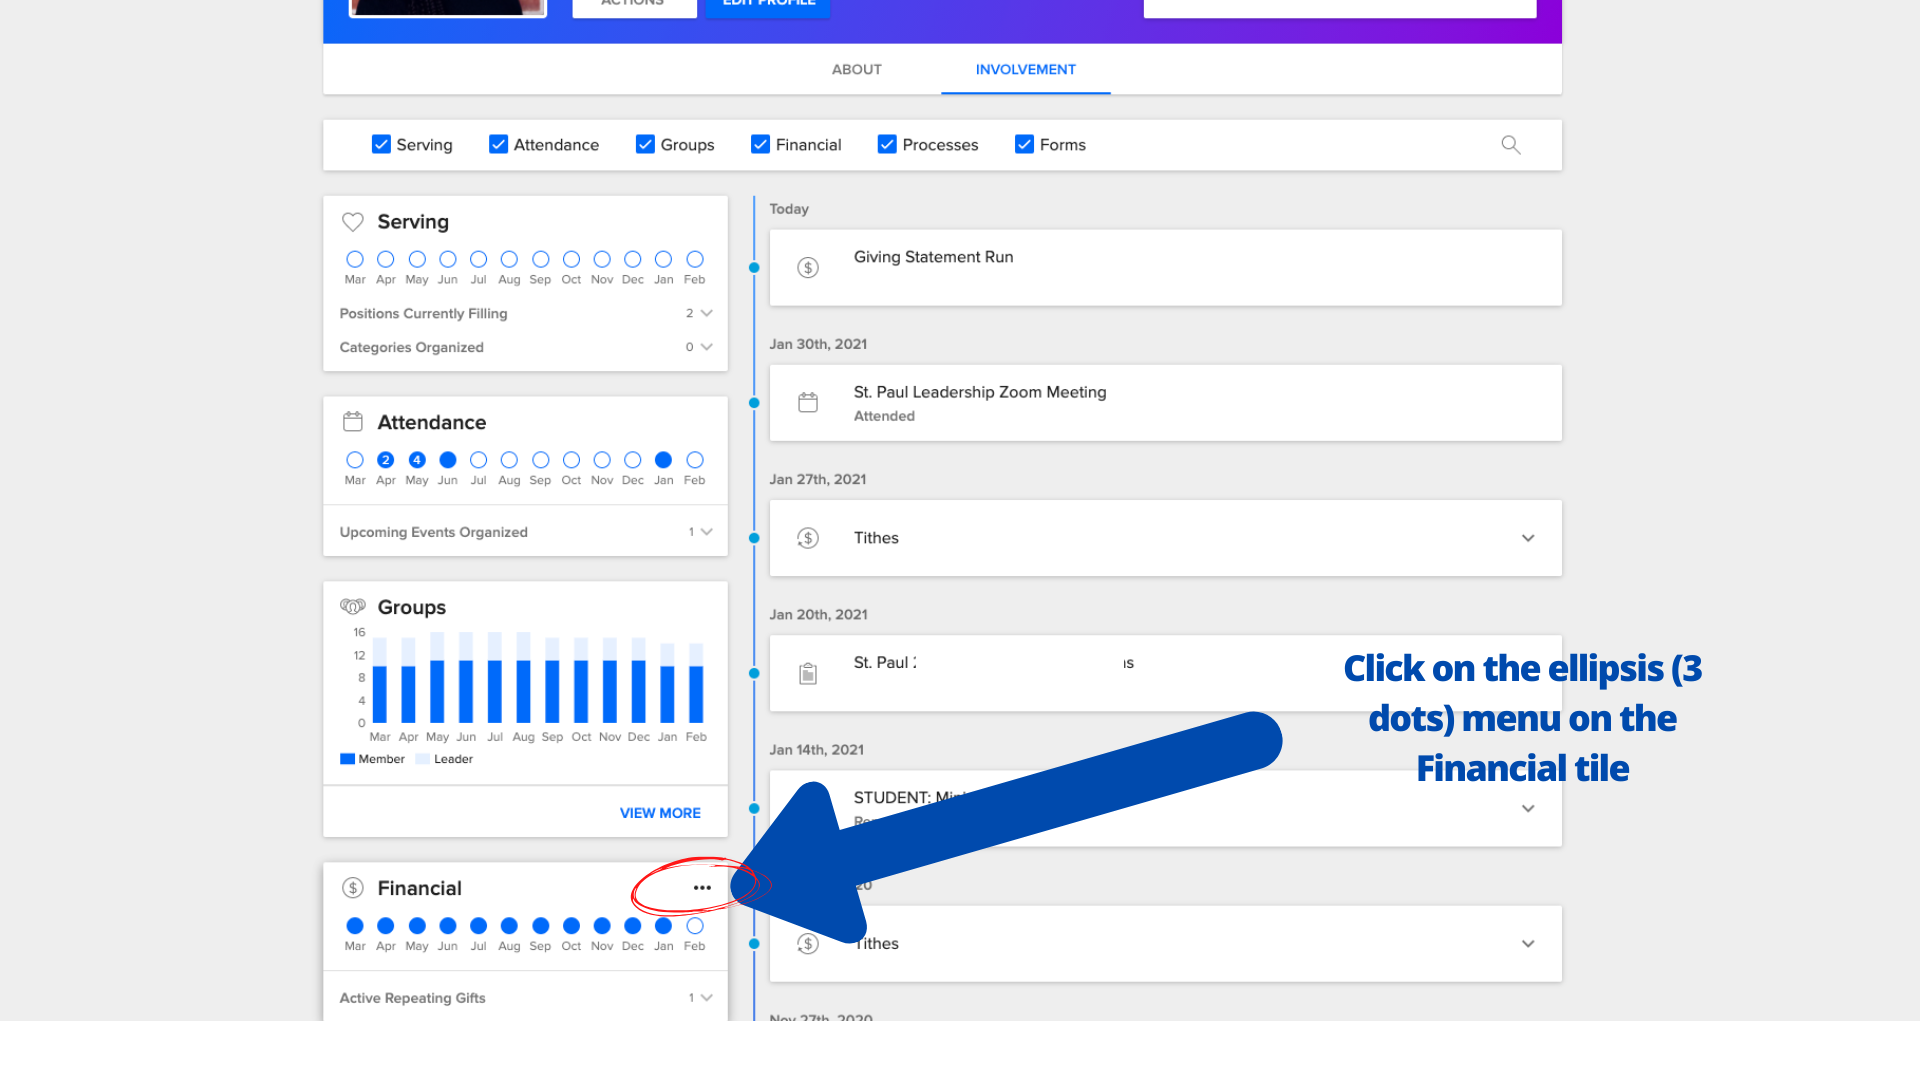Open St. Paul Leadership Zoom Meeting entry
Image resolution: width=1920 pixels, height=1080 pixels.
point(979,392)
